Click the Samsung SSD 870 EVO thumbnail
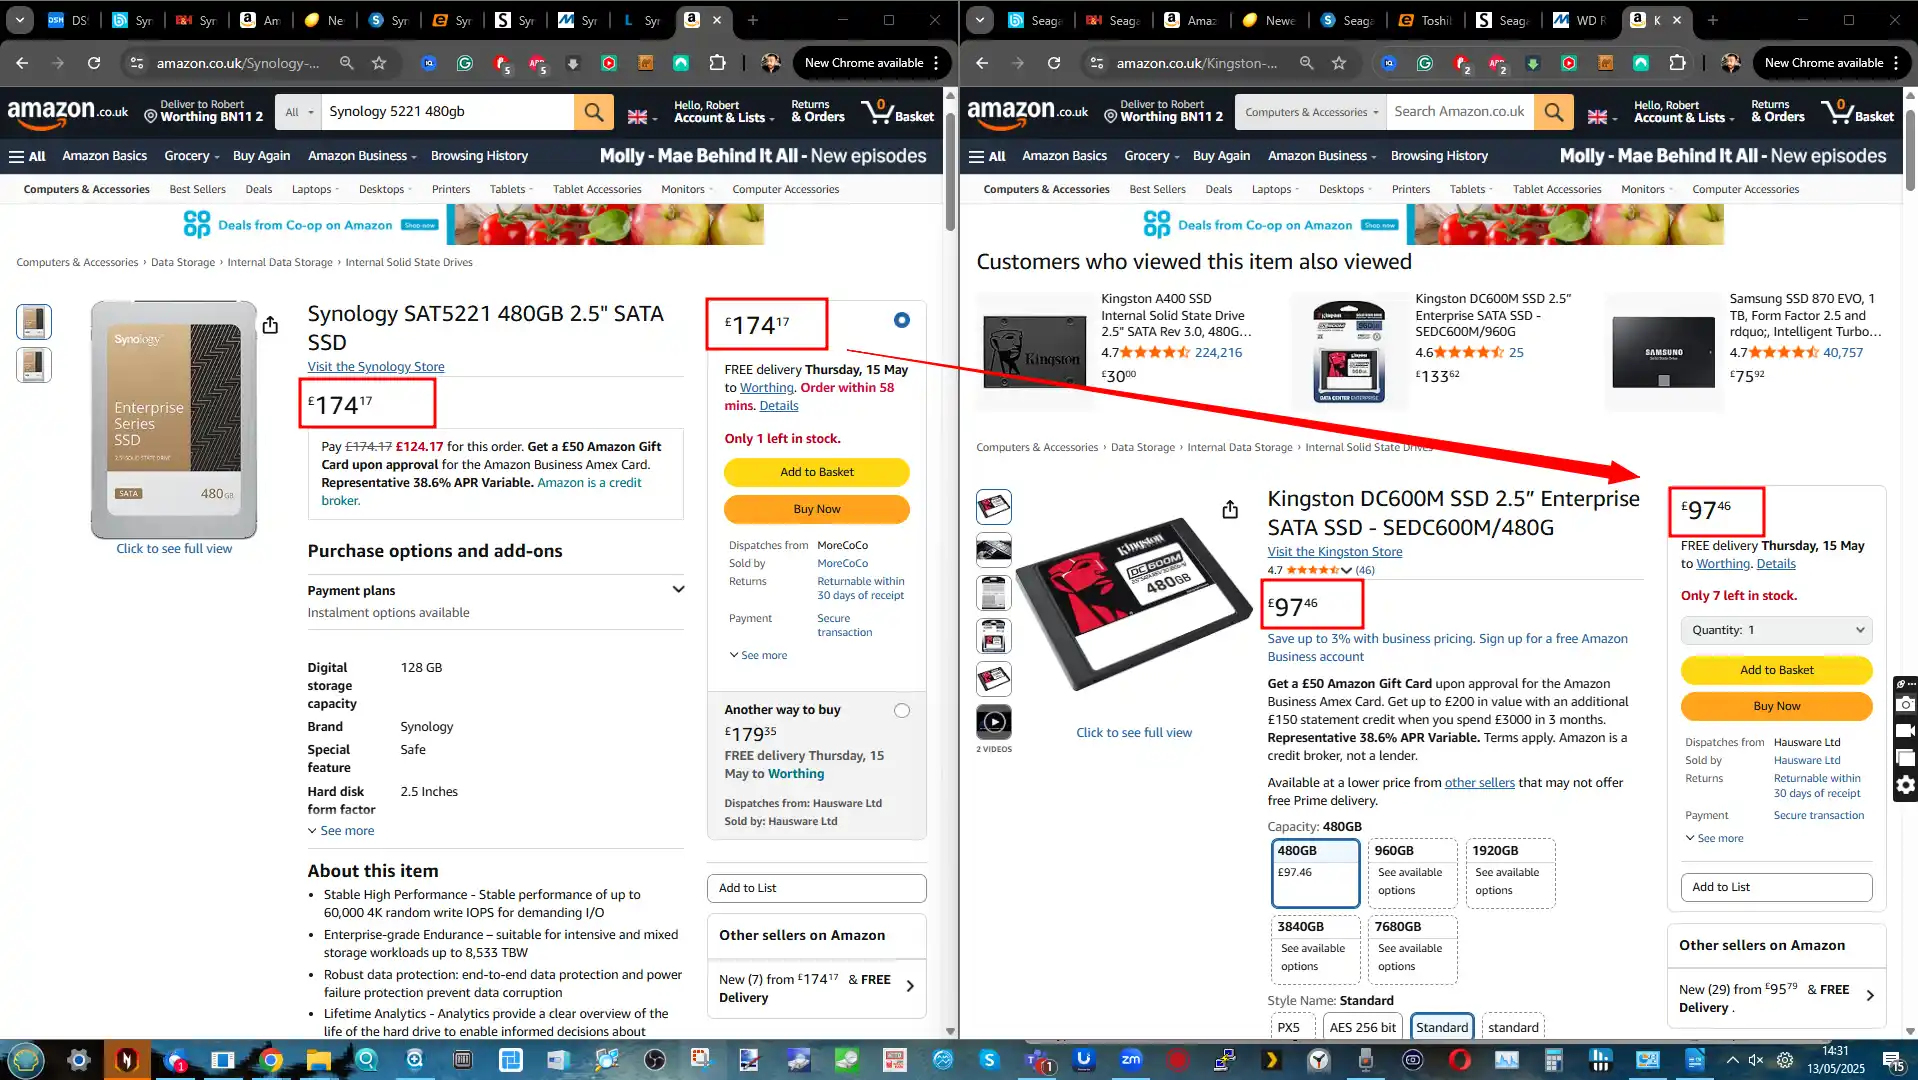Image resolution: width=1918 pixels, height=1080 pixels. pos(1664,352)
